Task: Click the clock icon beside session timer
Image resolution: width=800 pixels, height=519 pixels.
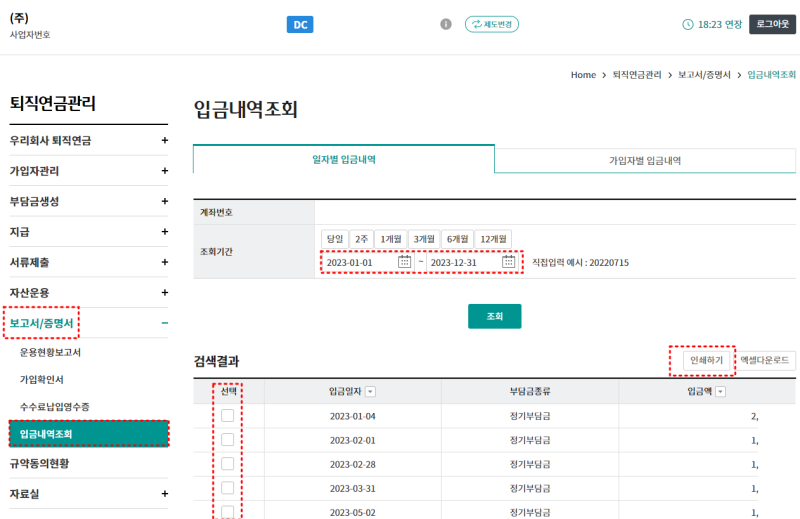Action: [x=688, y=24]
